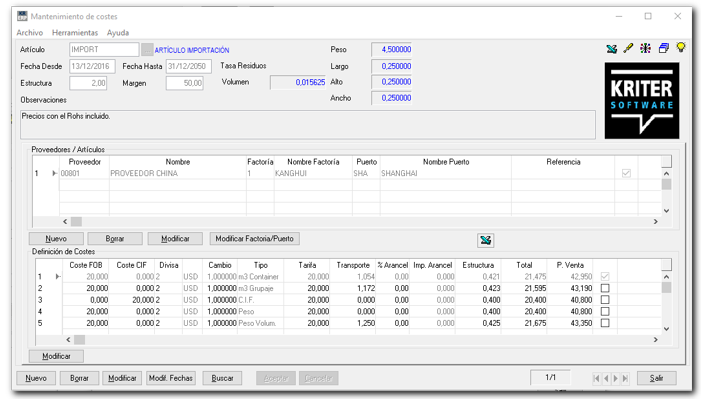Toggle the checkbox in the PROVEEDOR CHINA row
This screenshot has width=701, height=399.
tap(626, 173)
